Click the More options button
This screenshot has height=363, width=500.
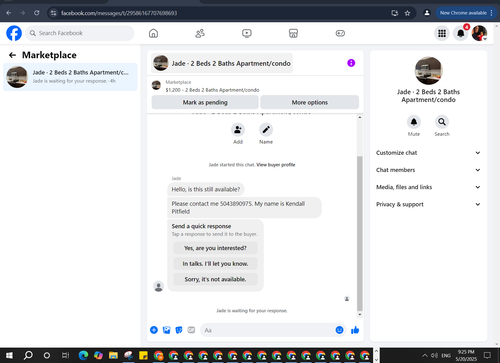click(x=310, y=102)
